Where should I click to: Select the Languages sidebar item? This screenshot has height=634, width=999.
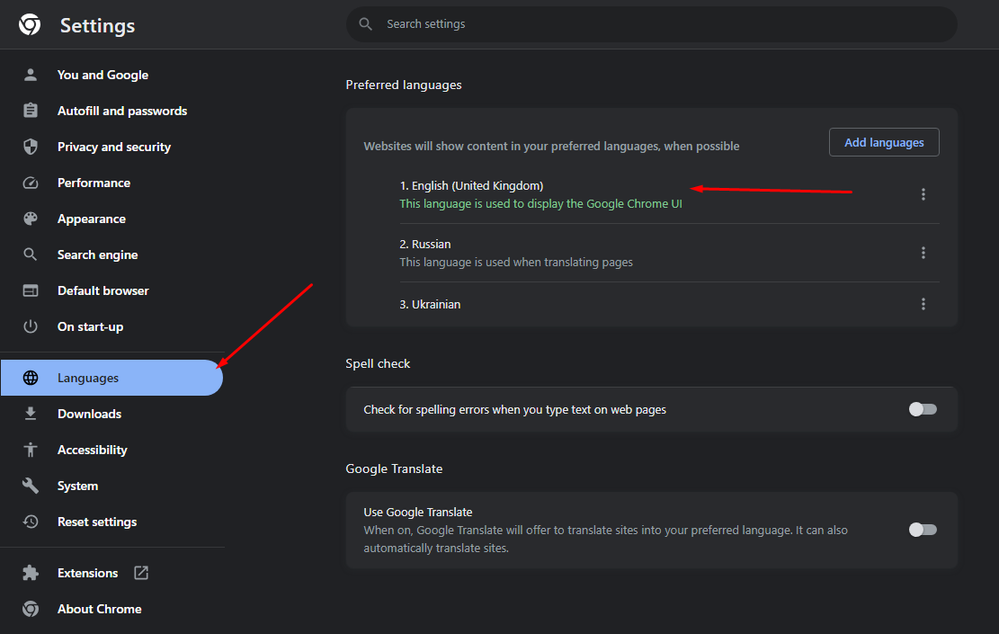pyautogui.click(x=111, y=378)
